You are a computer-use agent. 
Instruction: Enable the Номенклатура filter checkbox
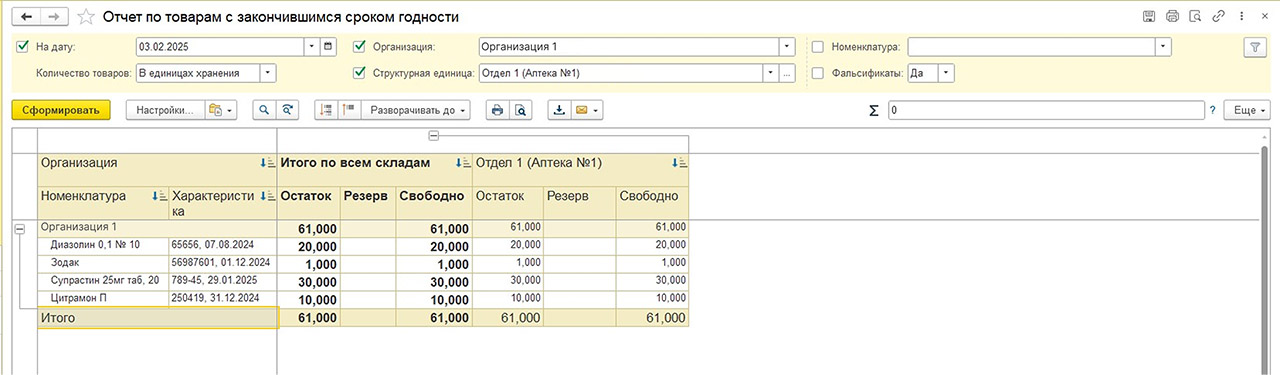click(x=818, y=47)
